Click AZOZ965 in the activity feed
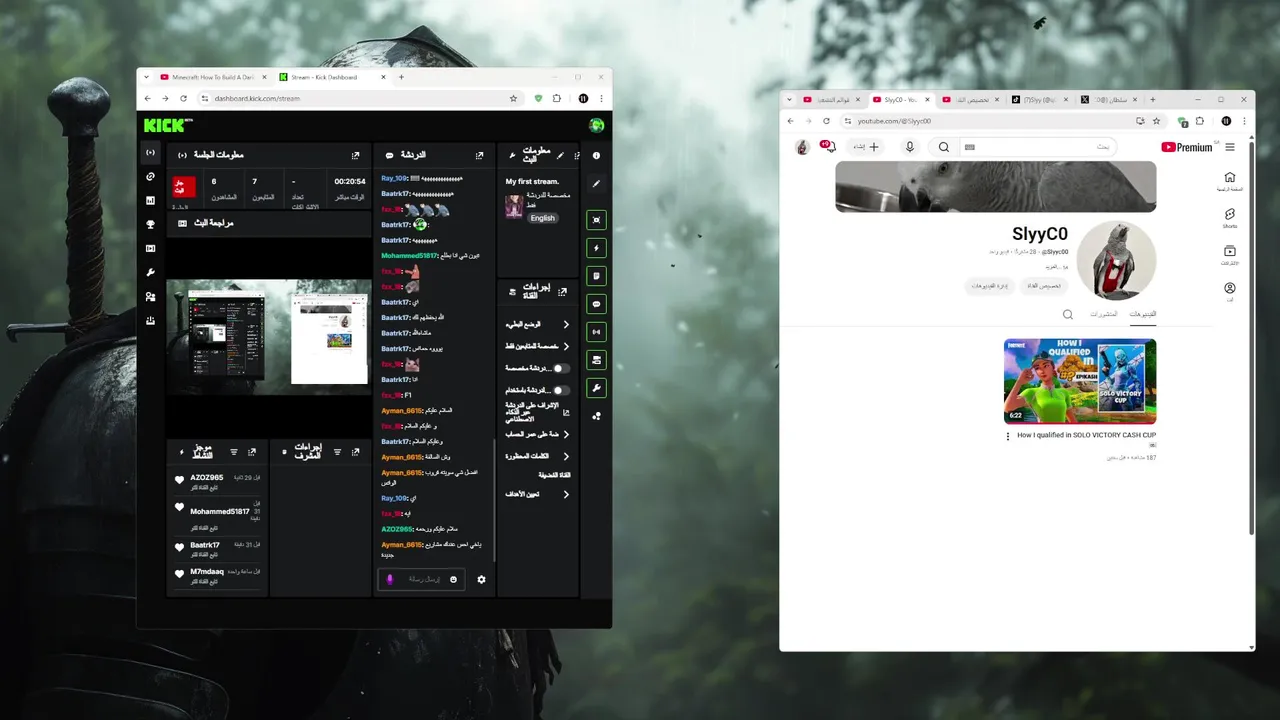Screen dimensions: 1280x720 coord(207,477)
